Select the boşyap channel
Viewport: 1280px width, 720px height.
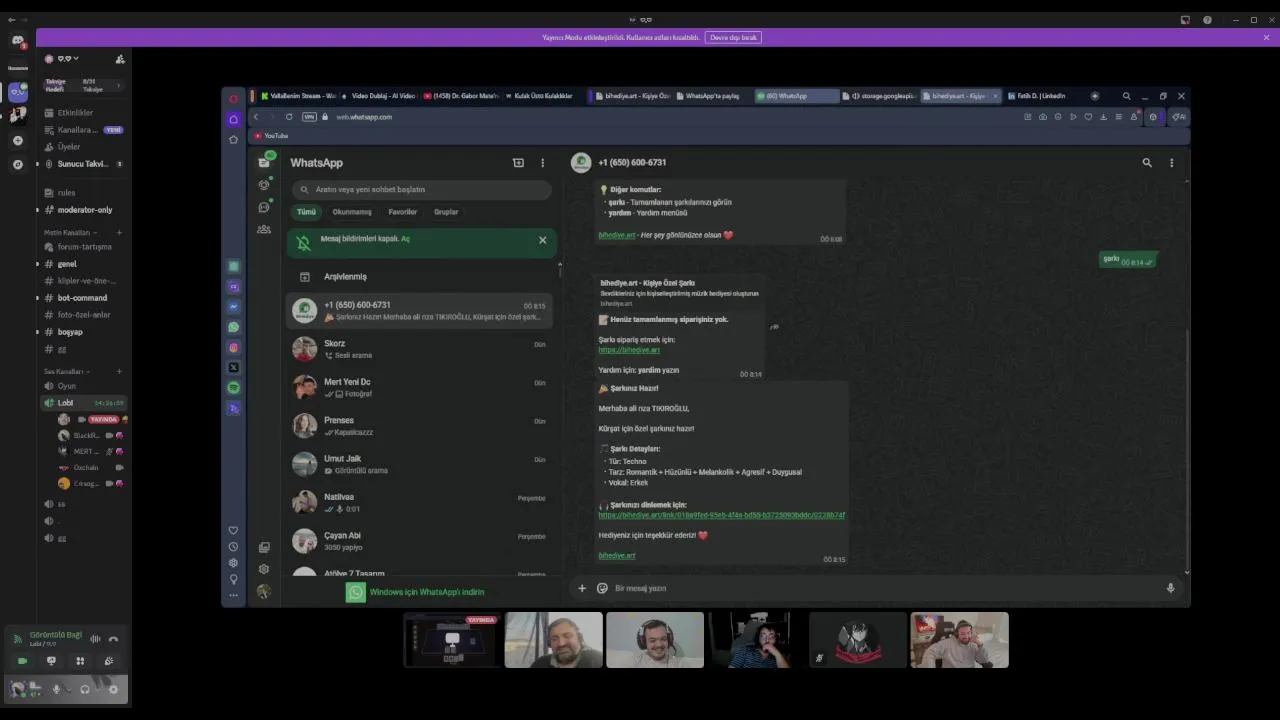pyautogui.click(x=70, y=332)
